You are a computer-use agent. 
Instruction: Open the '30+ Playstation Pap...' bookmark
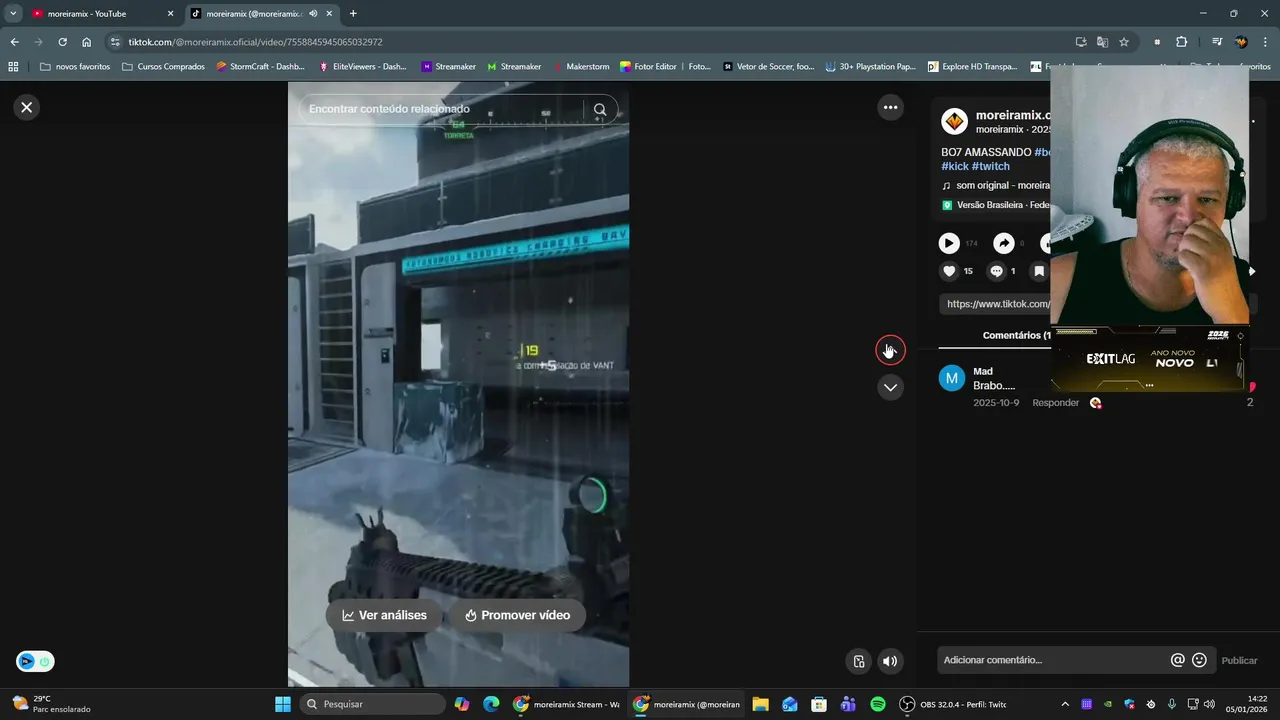[x=871, y=67]
